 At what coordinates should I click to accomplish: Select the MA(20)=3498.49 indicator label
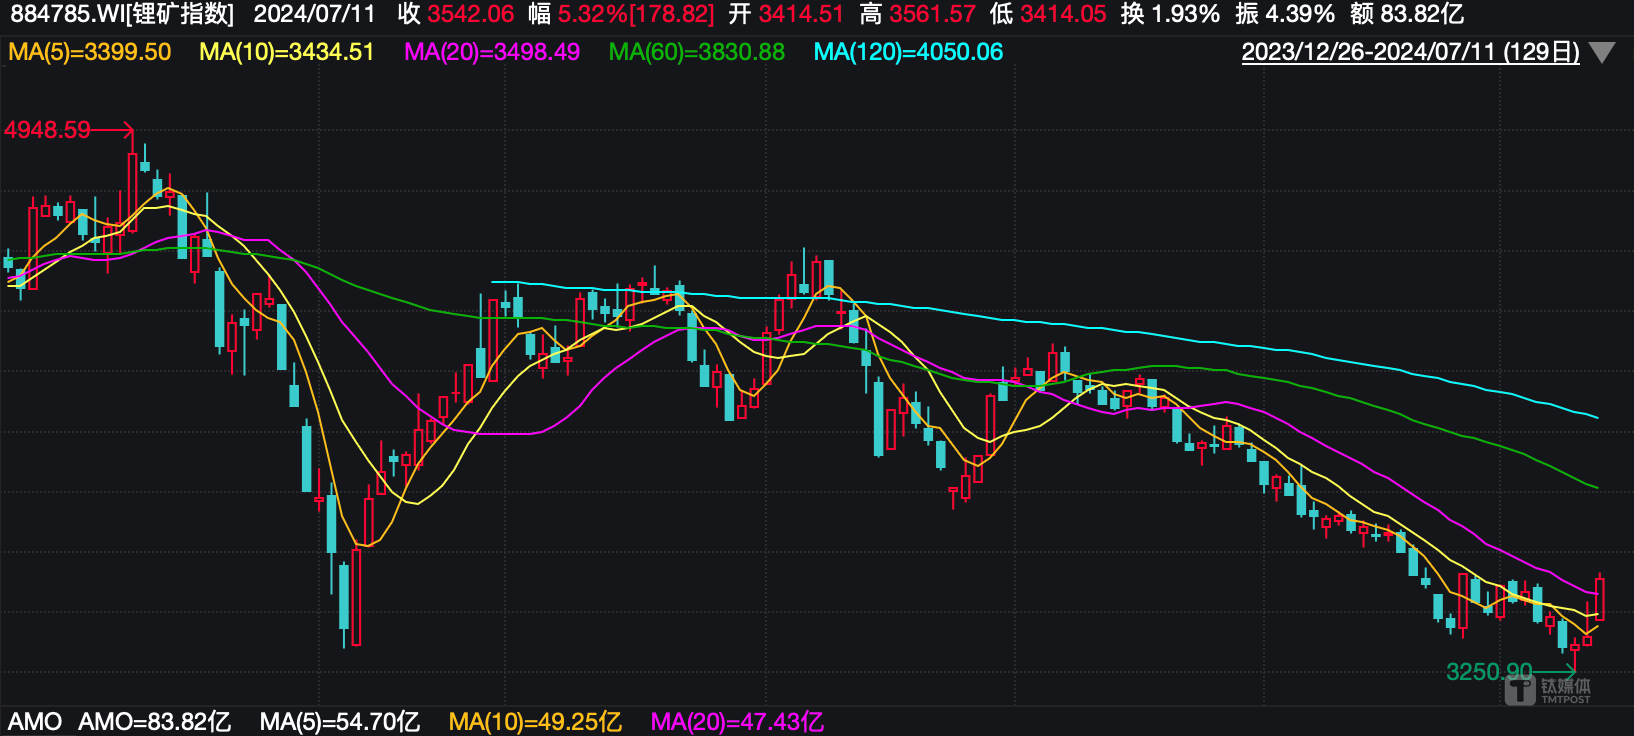[492, 52]
